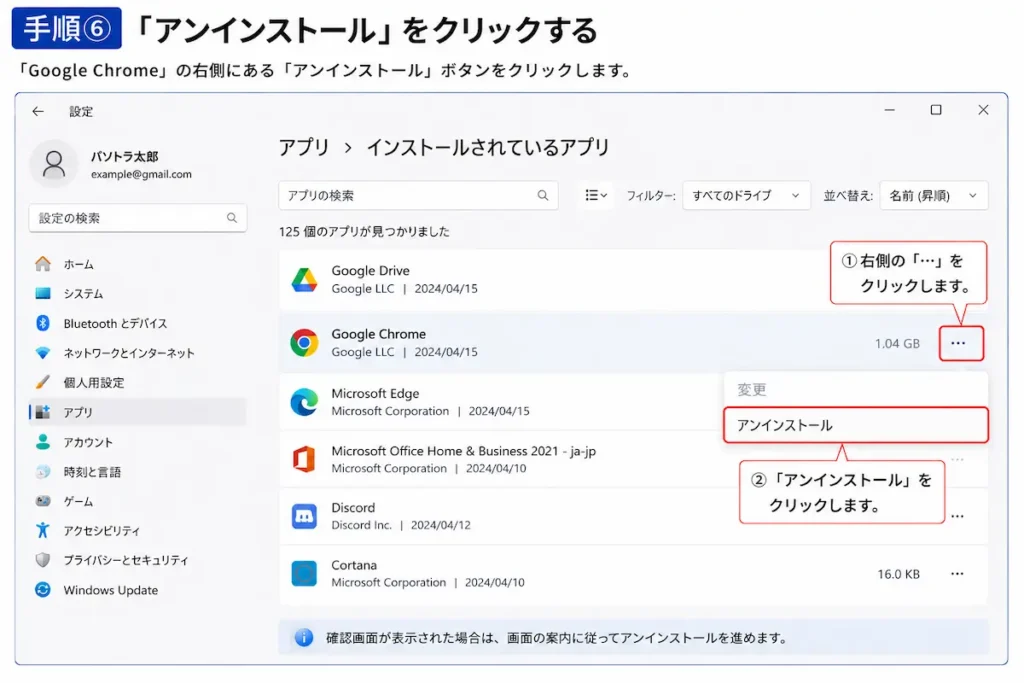The height and width of the screenshot is (683, 1024).
Task: Click the magnifier in 設定の検索 box
Action: [x=232, y=217]
